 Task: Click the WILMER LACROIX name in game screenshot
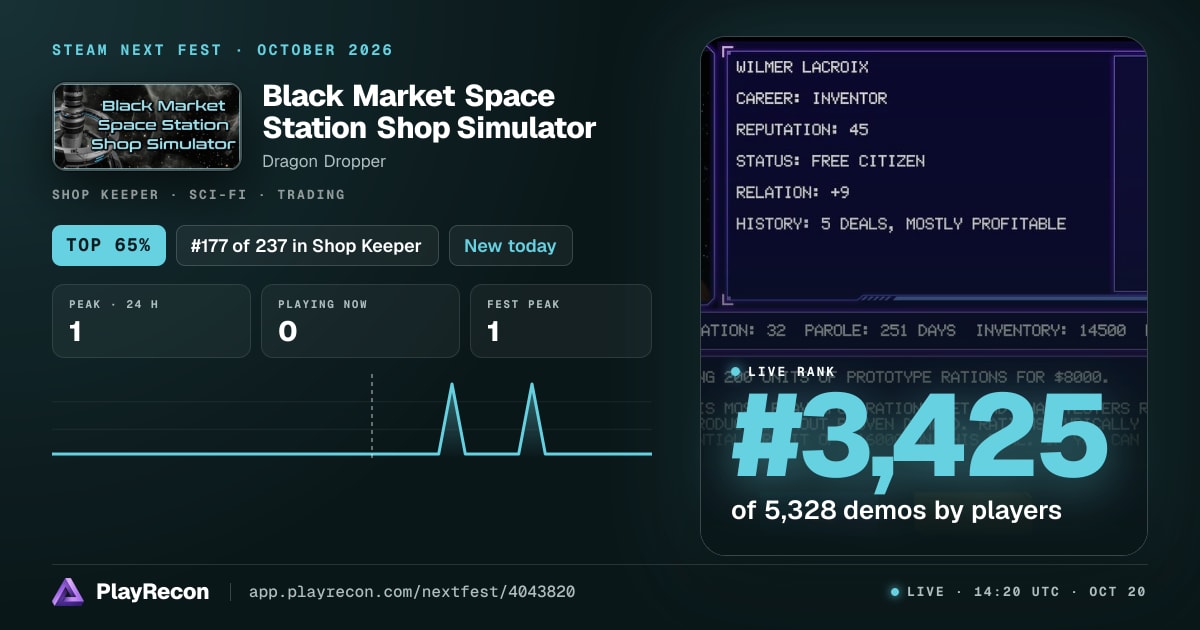802,67
